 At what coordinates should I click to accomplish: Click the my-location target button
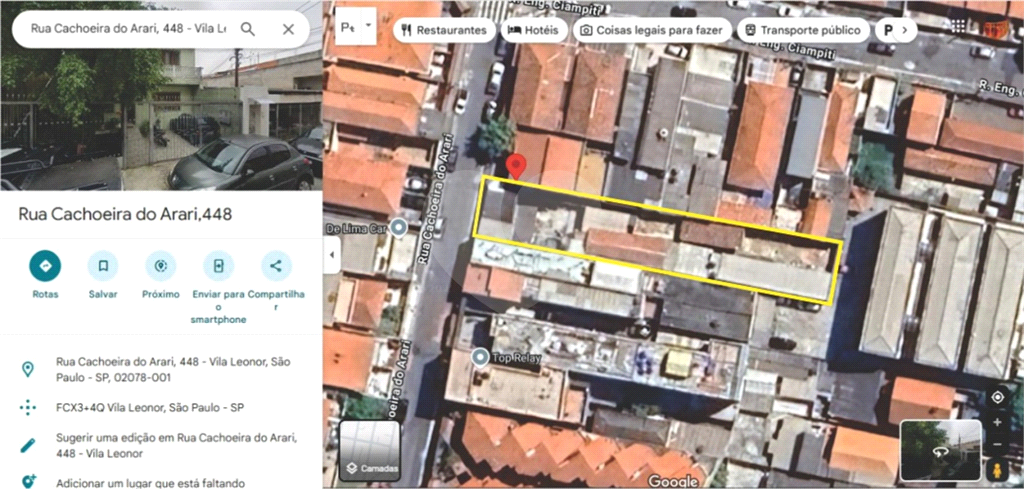[x=997, y=397]
